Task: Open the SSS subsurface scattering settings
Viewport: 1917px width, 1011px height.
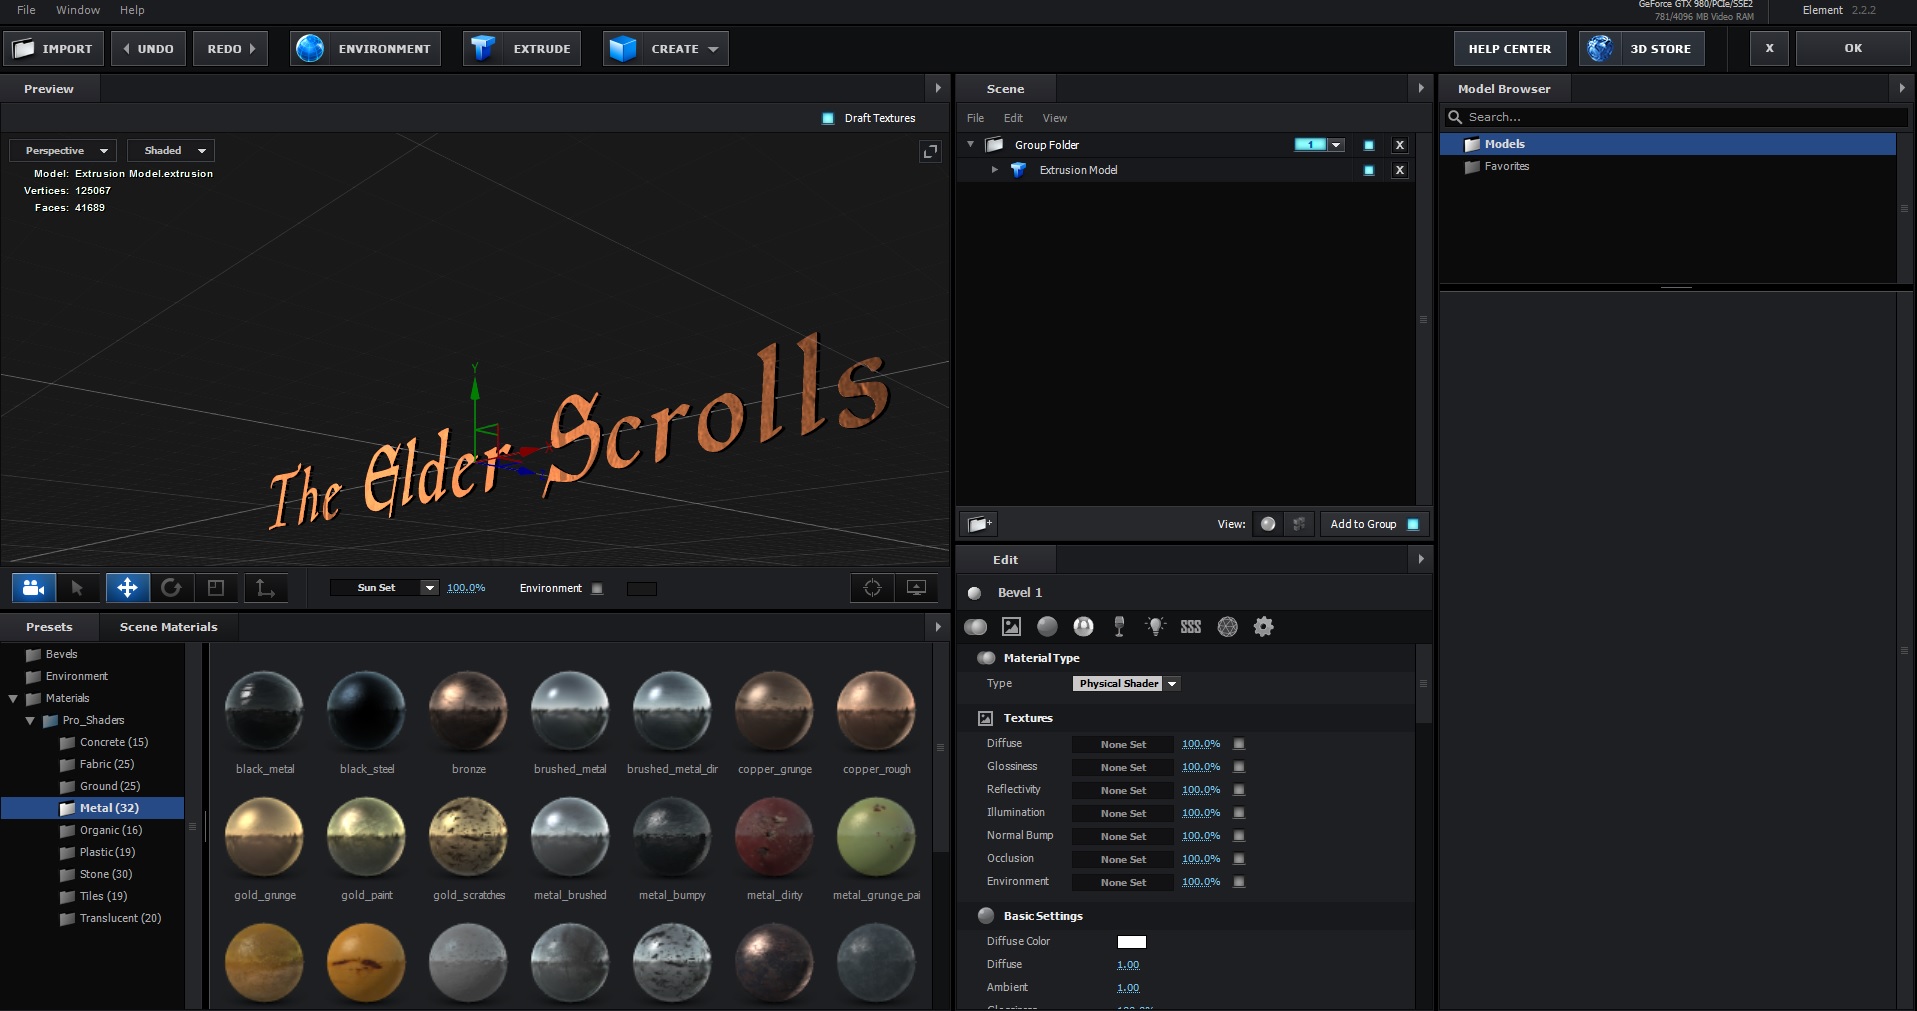Action: pyautogui.click(x=1191, y=627)
